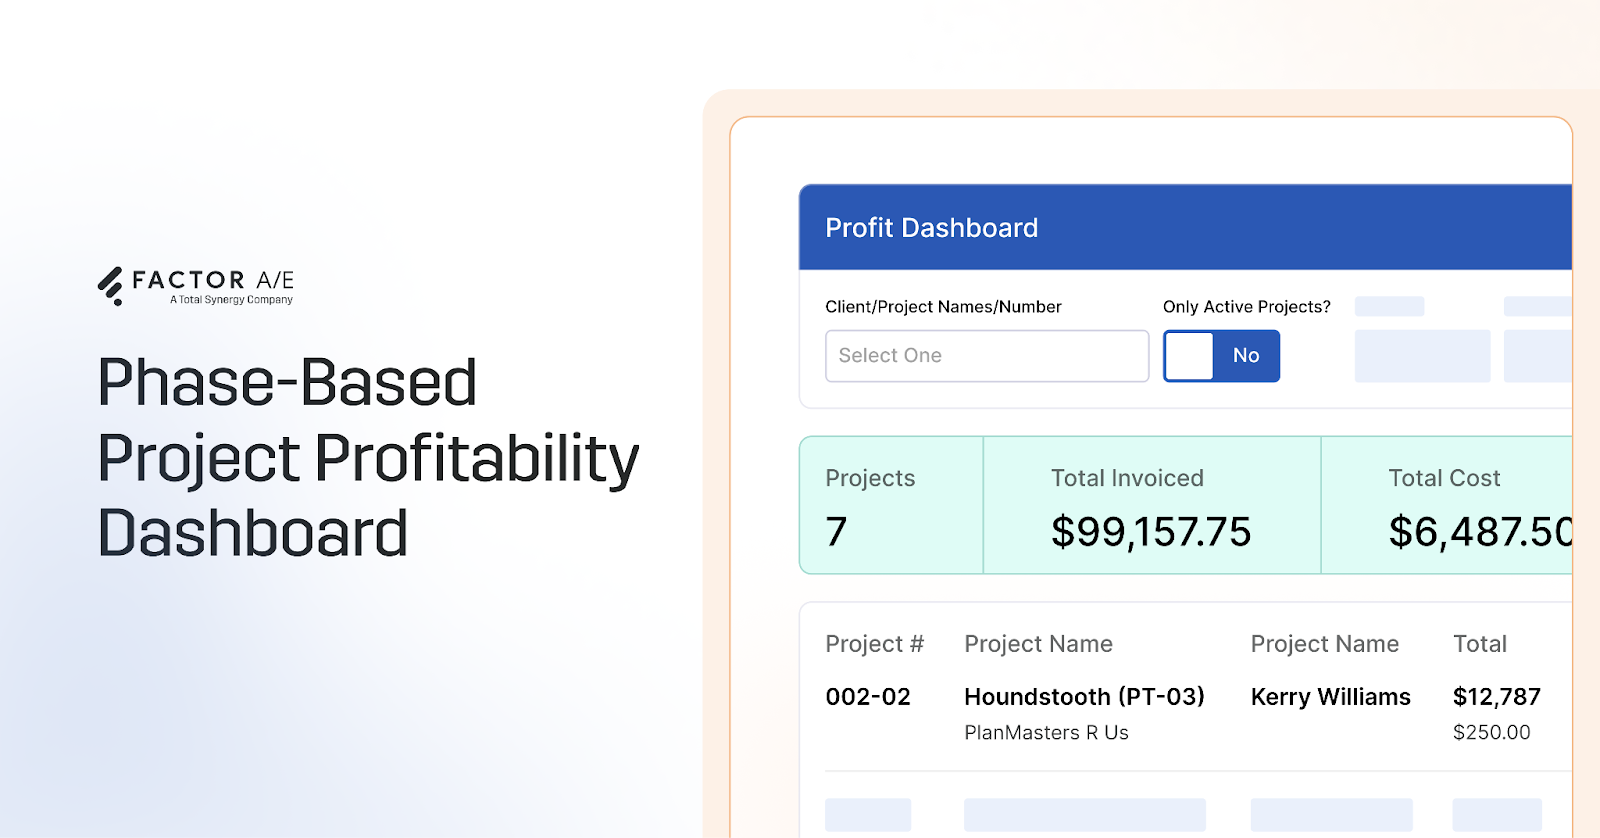Click the $250.00 amount
Viewport: 1600px width, 838px height.
tap(1491, 733)
